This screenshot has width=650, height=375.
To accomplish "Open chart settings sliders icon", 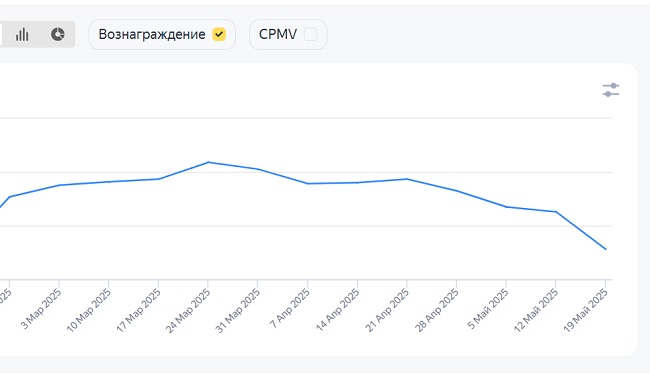I will coord(611,90).
